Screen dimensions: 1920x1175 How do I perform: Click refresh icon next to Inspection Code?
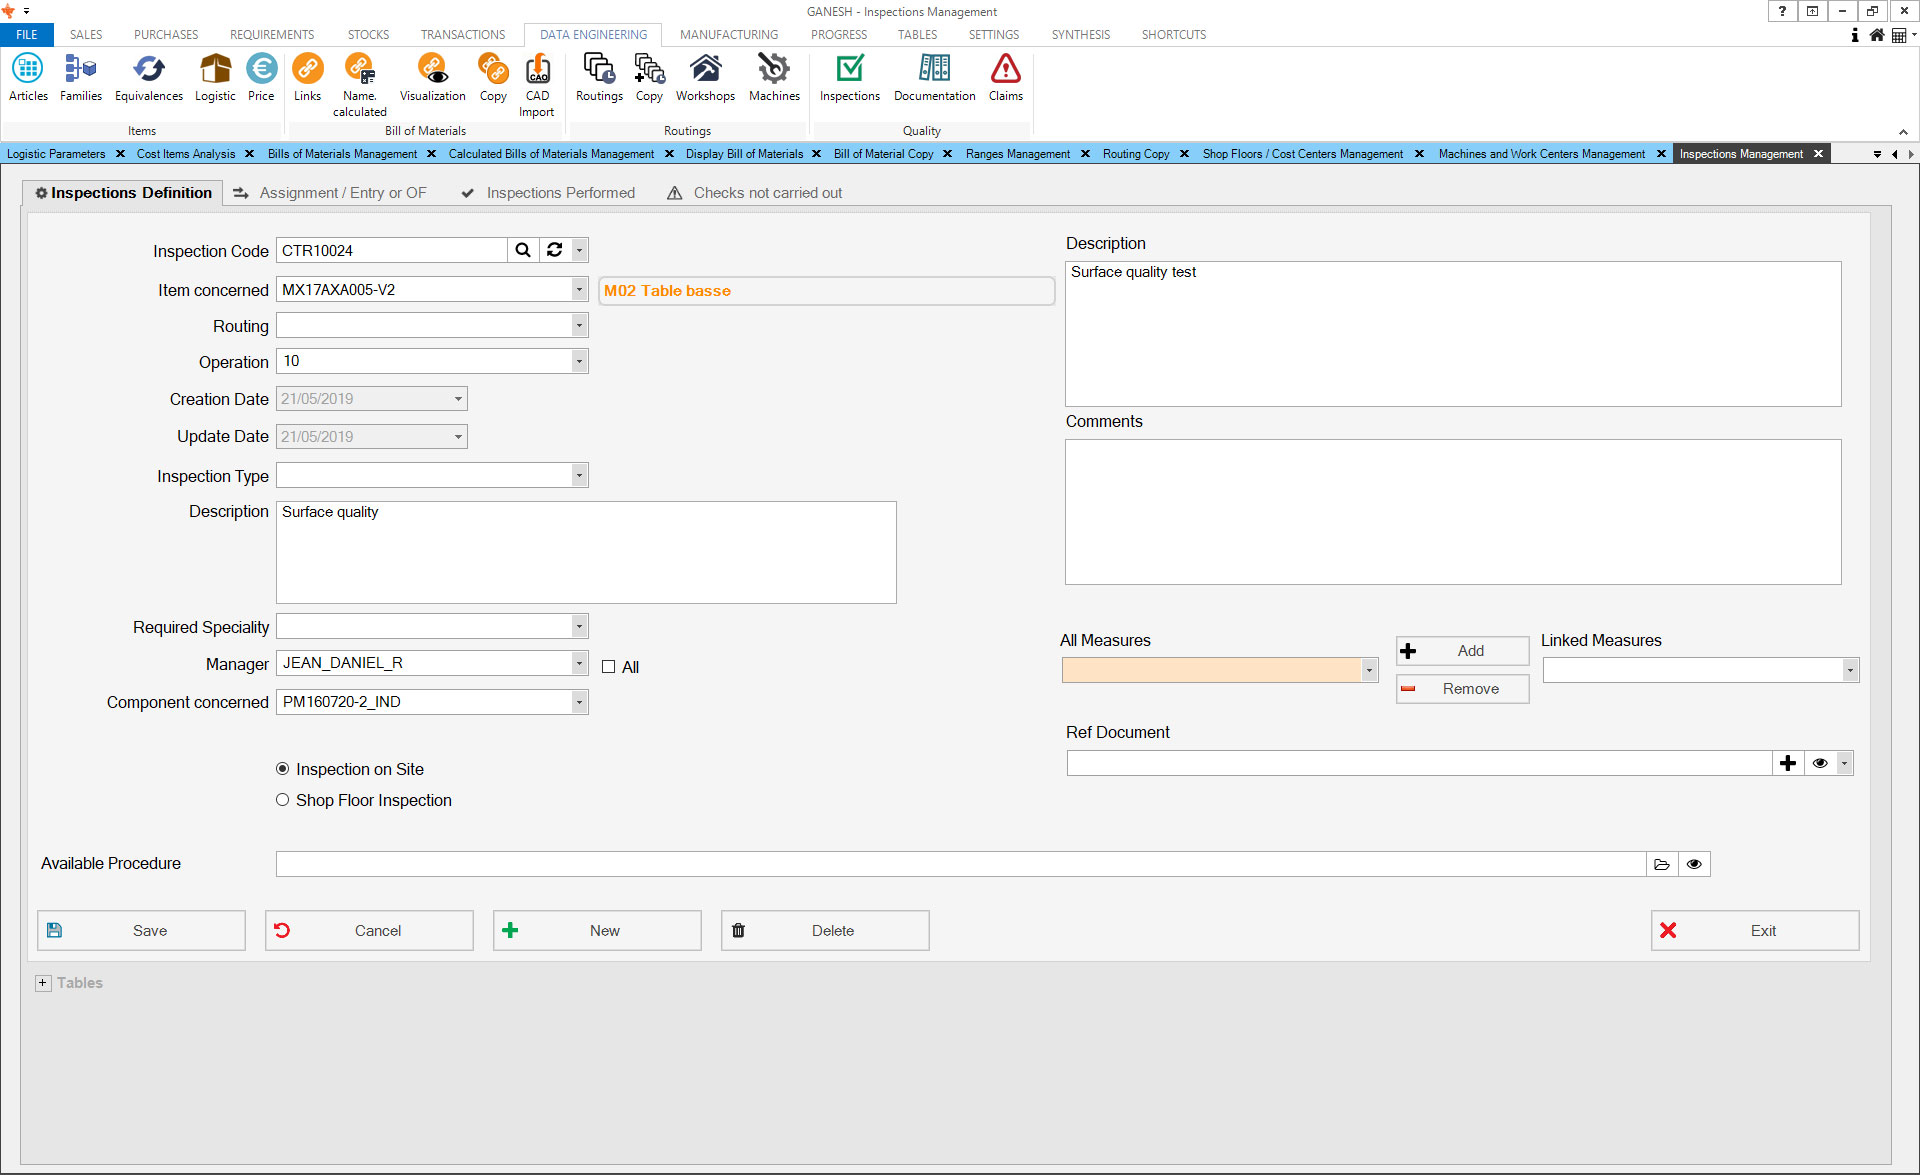coord(555,250)
